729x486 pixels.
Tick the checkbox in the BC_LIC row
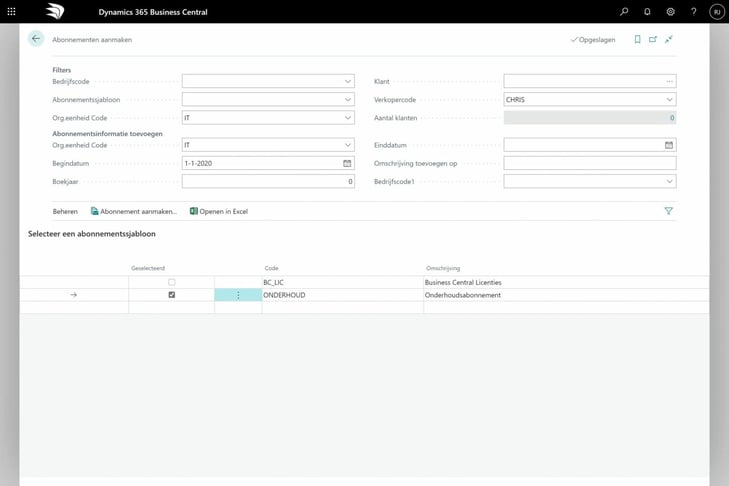click(172, 282)
